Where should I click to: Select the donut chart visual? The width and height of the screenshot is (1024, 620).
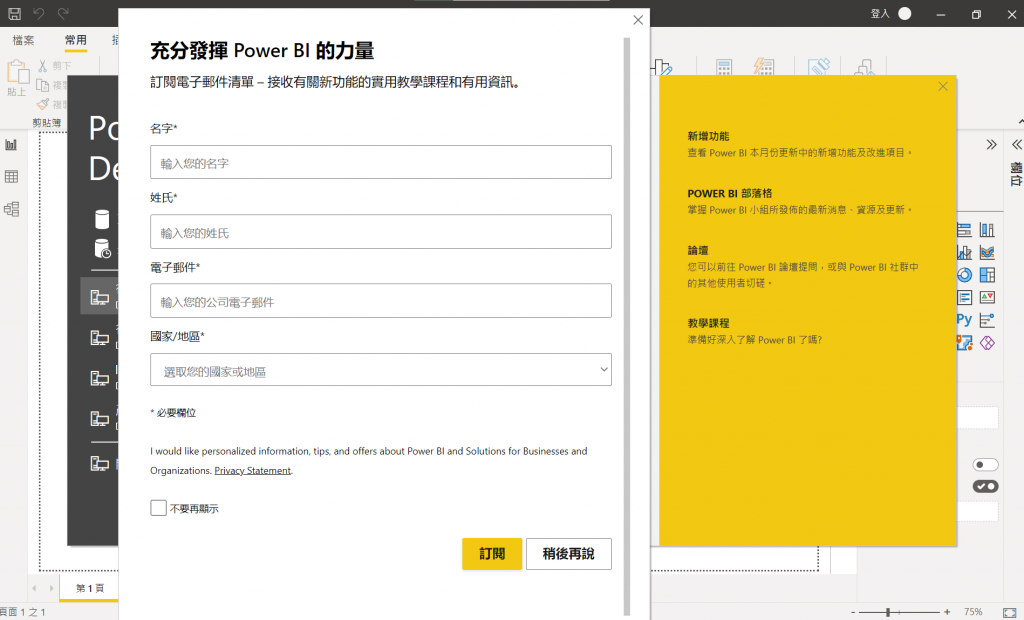[964, 275]
